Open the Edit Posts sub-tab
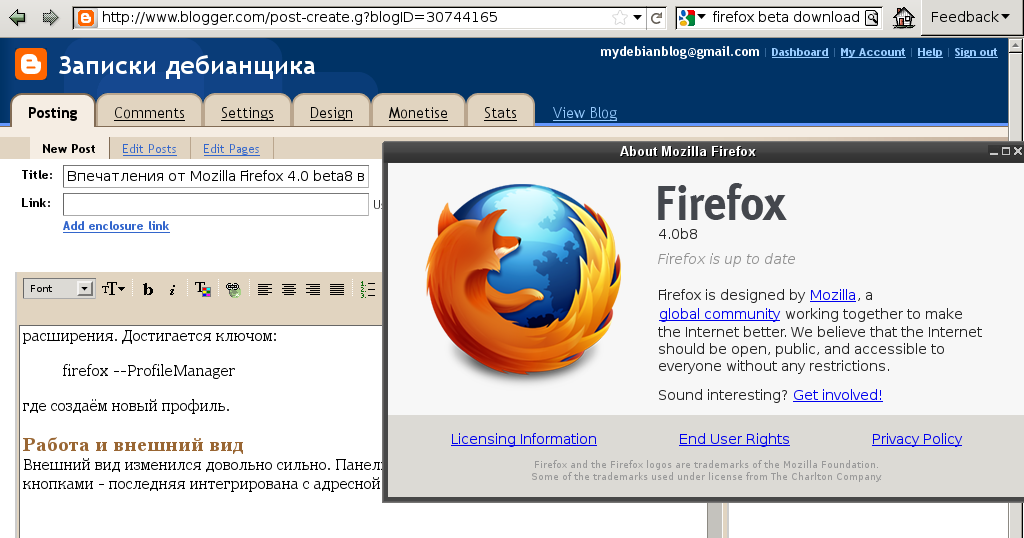1024x538 pixels. (149, 149)
